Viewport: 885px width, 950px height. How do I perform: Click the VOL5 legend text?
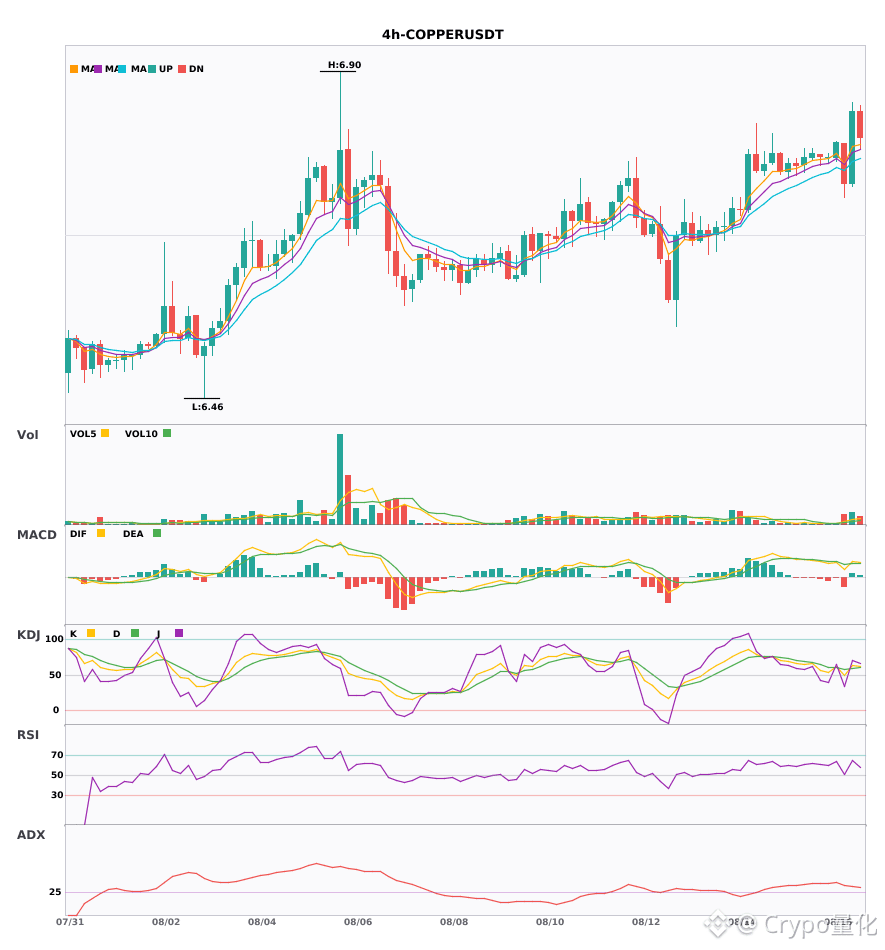(83, 434)
